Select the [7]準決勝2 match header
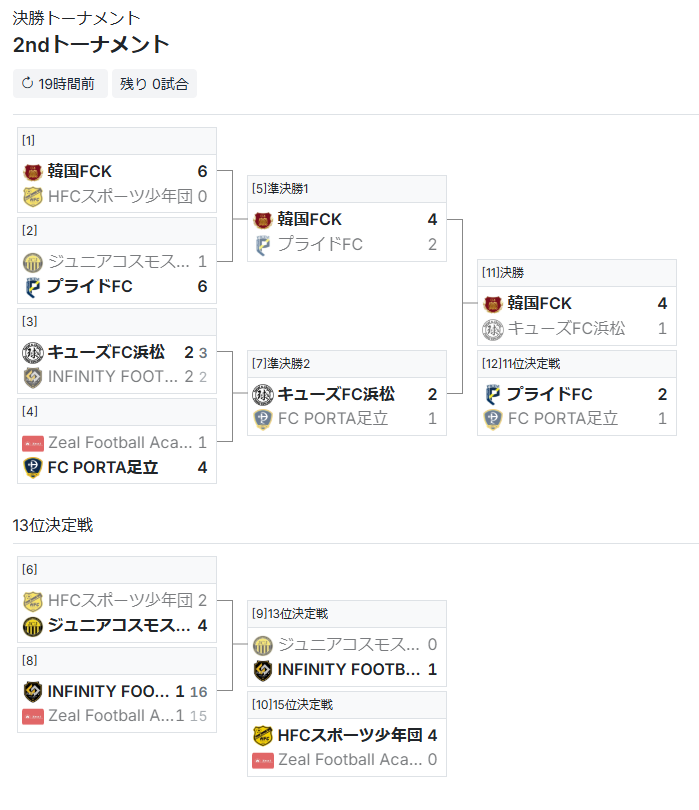The width and height of the screenshot is (699, 810). [347, 364]
